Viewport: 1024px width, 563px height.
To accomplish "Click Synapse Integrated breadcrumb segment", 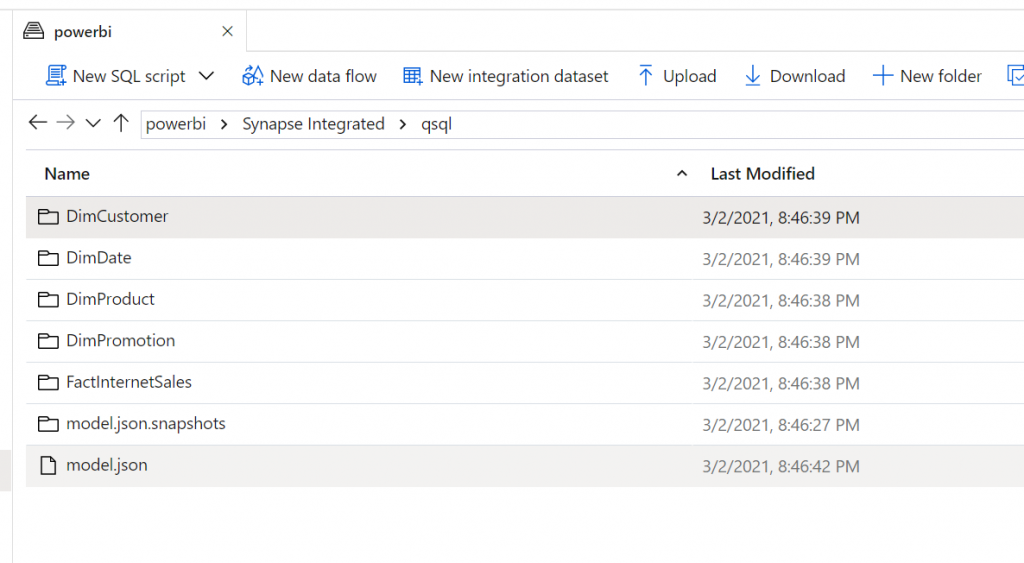I will point(313,124).
